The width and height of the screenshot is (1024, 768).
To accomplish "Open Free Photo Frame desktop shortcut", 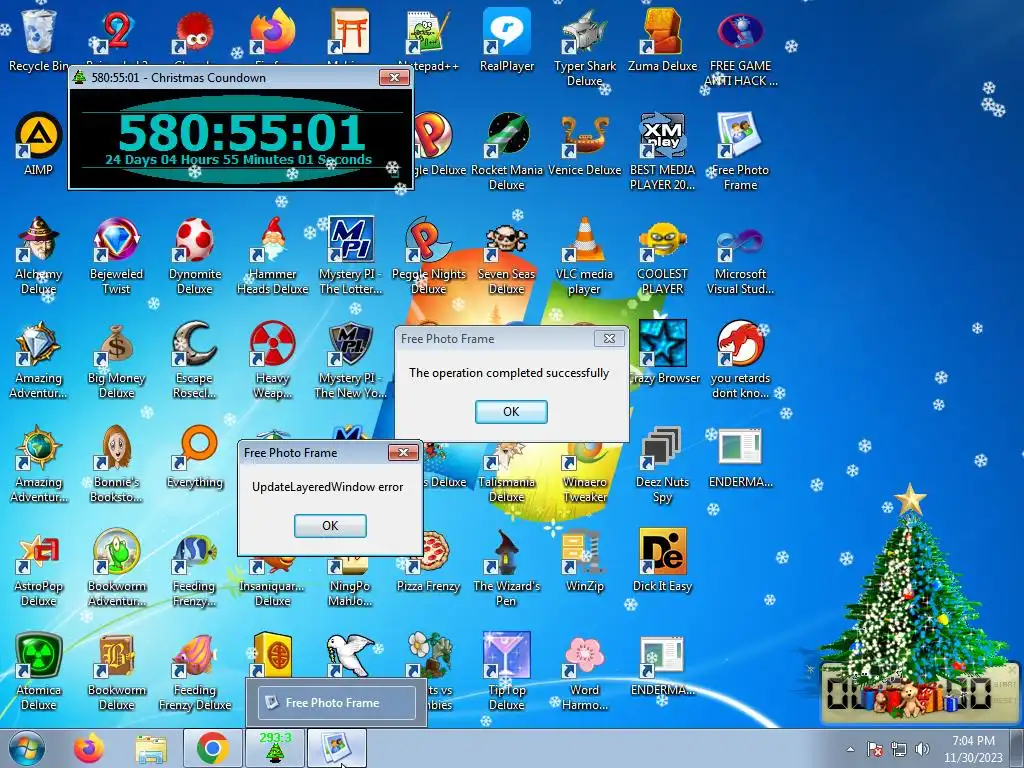I will [x=741, y=152].
